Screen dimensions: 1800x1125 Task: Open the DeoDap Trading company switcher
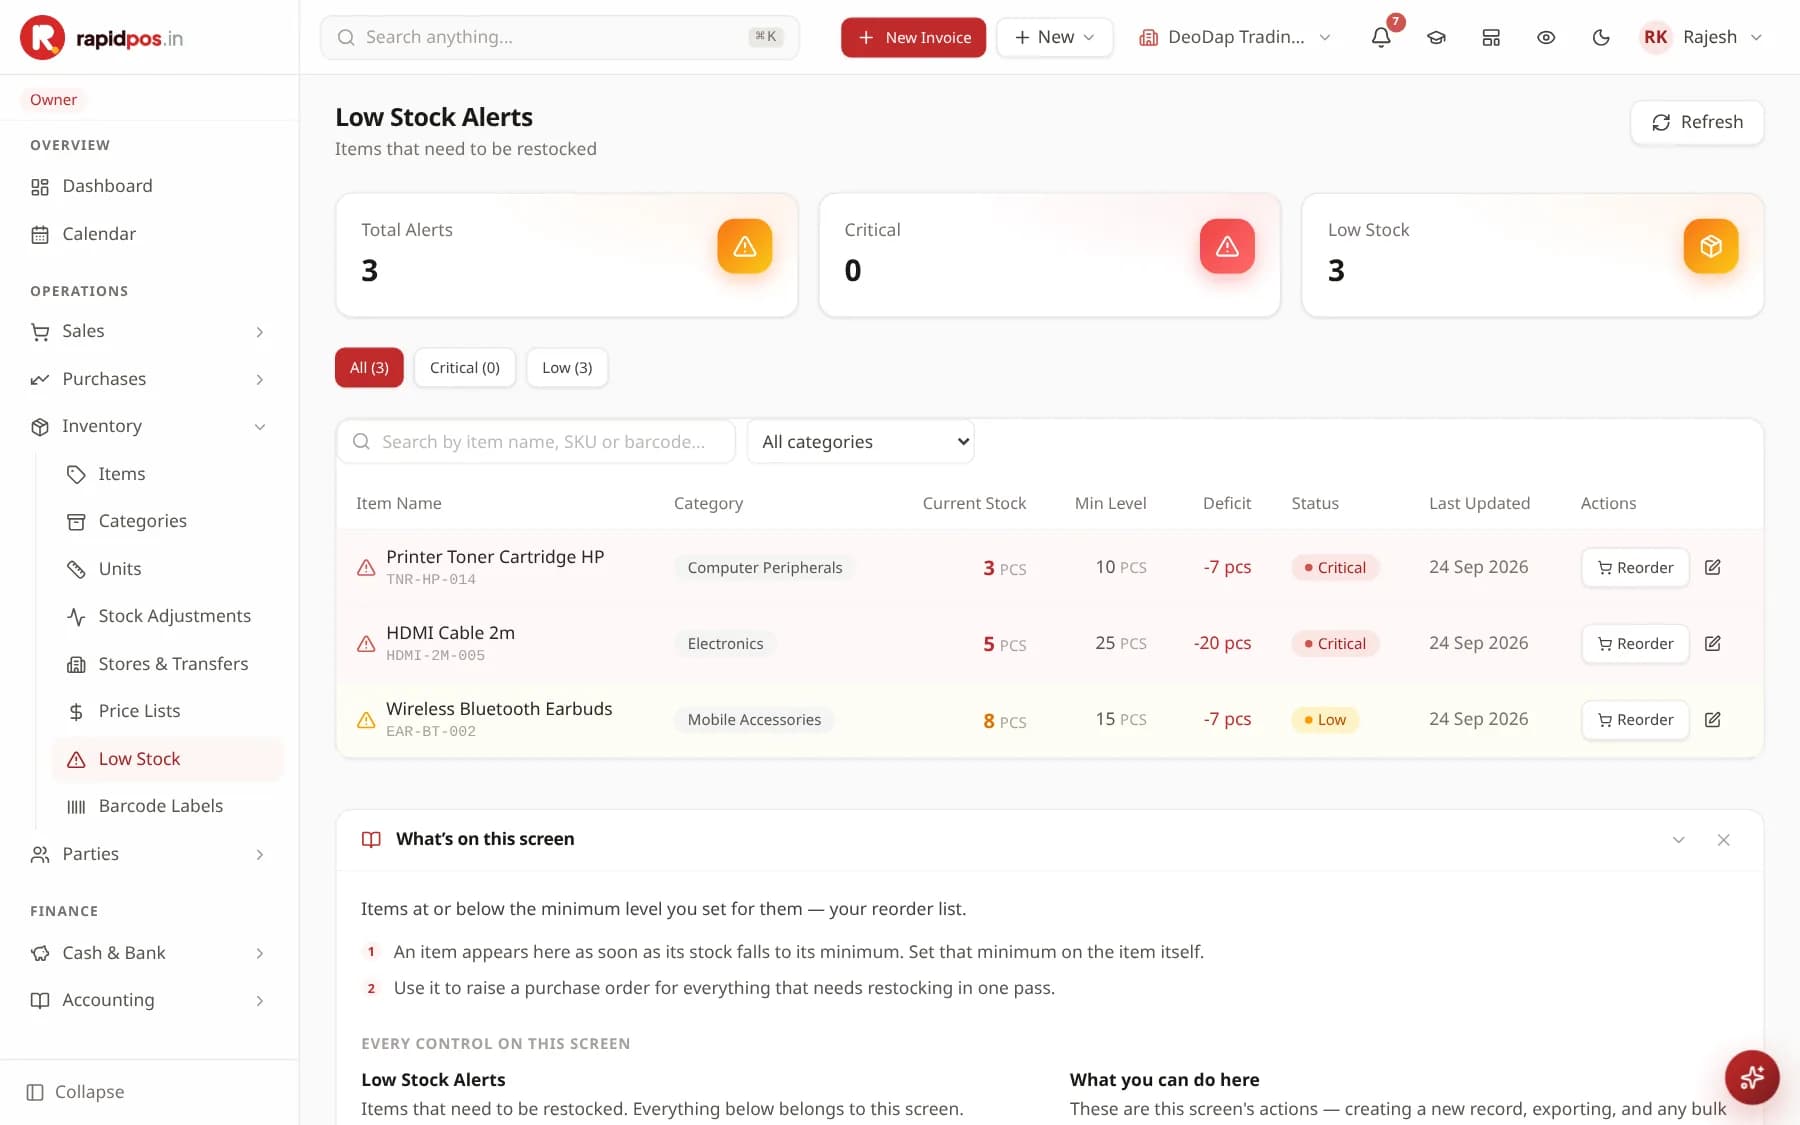coord(1235,37)
